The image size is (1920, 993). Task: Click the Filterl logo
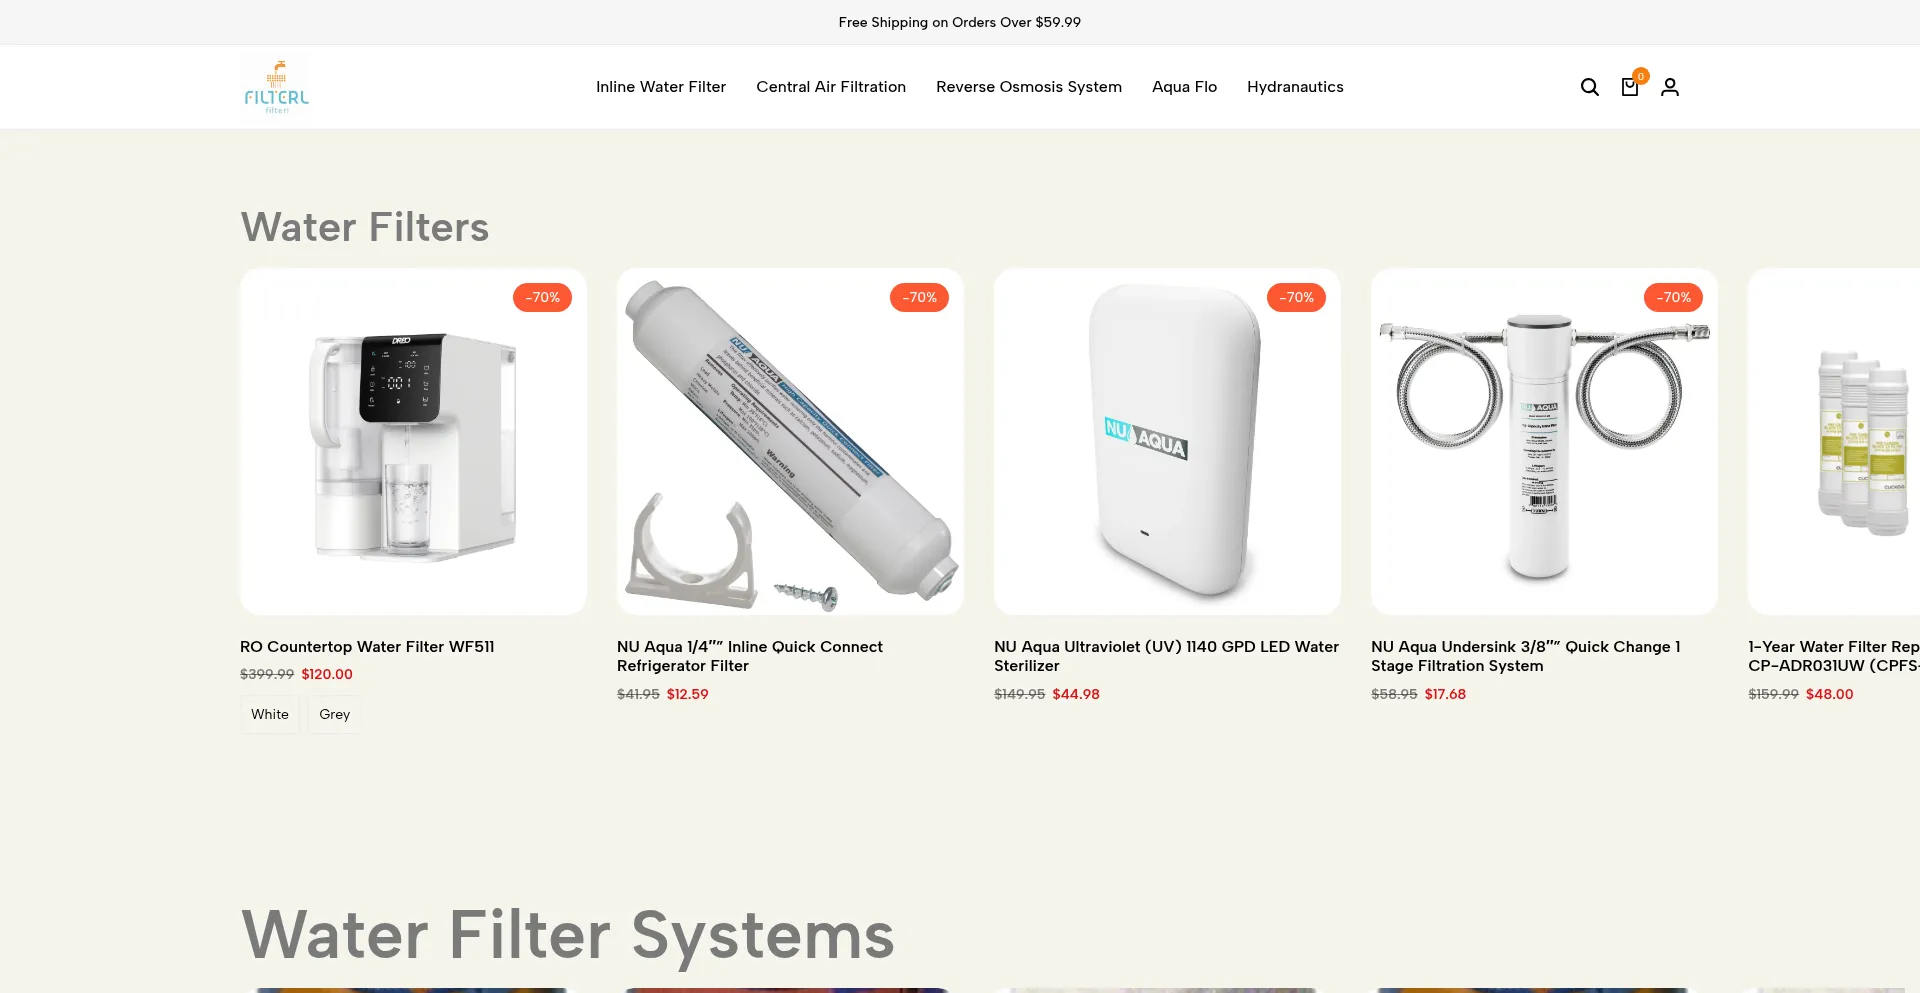click(277, 87)
